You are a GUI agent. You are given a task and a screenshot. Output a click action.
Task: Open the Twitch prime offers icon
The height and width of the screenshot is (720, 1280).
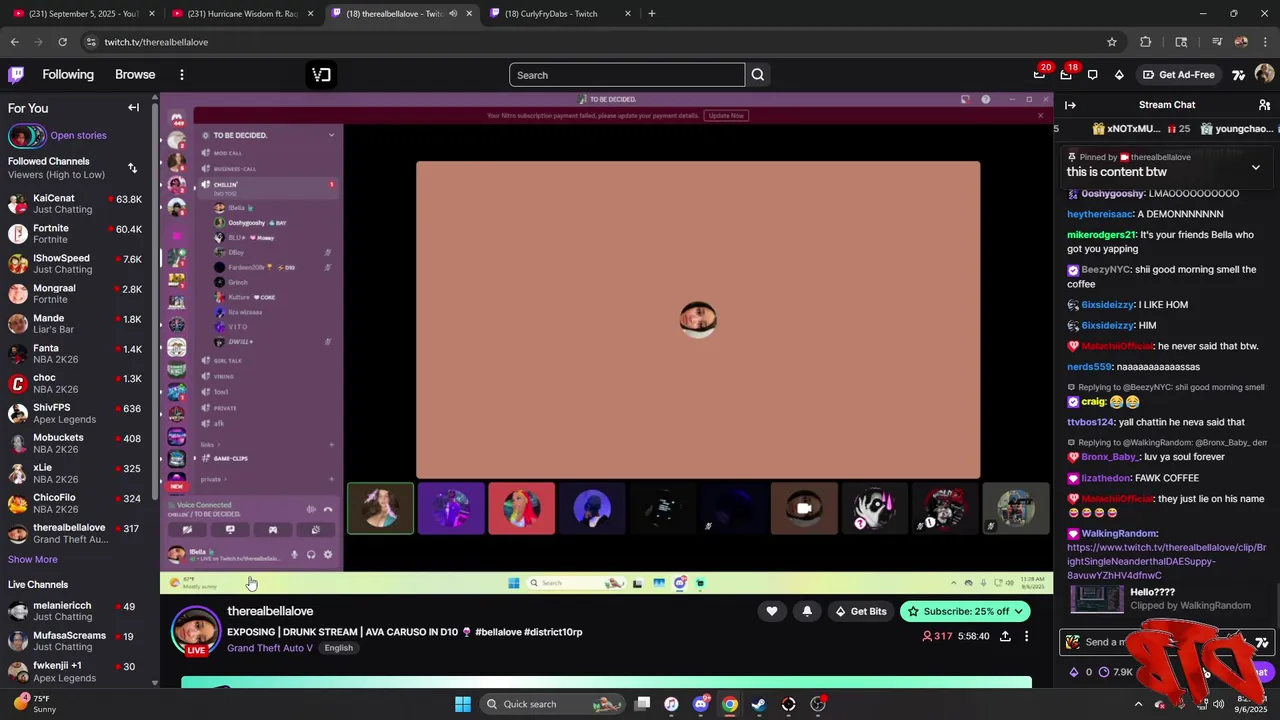click(1040, 75)
